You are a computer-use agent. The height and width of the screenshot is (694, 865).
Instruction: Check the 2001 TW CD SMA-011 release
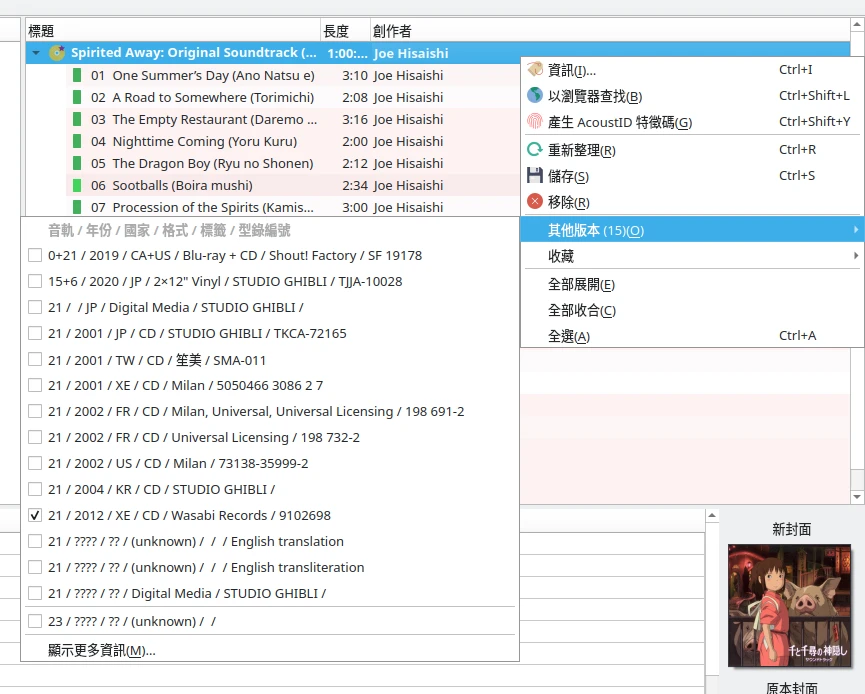35,360
